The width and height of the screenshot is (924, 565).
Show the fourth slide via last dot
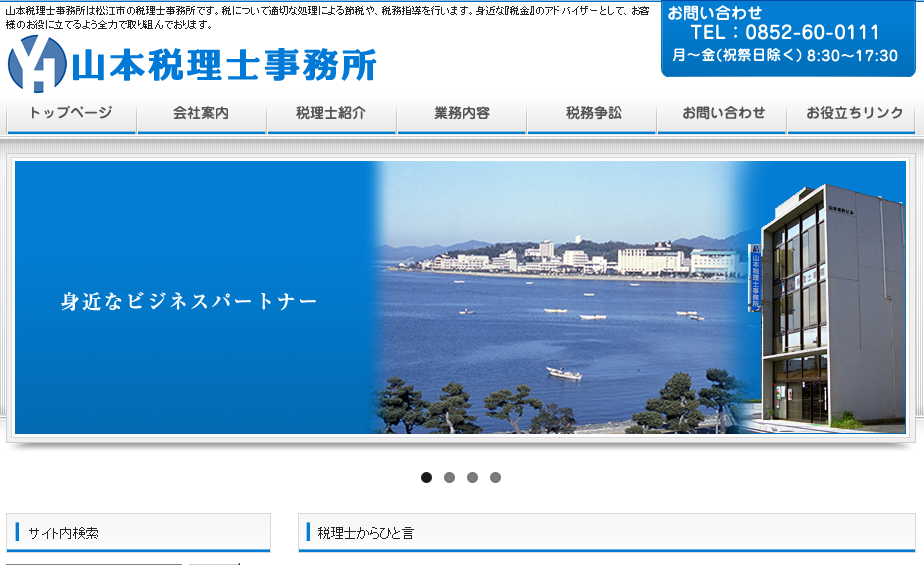coord(495,477)
